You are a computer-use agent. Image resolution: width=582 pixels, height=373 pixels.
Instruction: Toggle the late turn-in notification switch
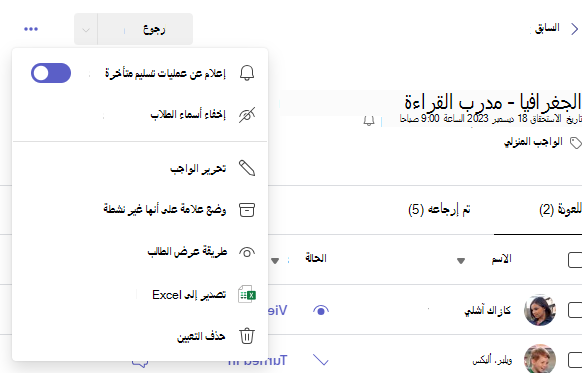click(x=51, y=73)
